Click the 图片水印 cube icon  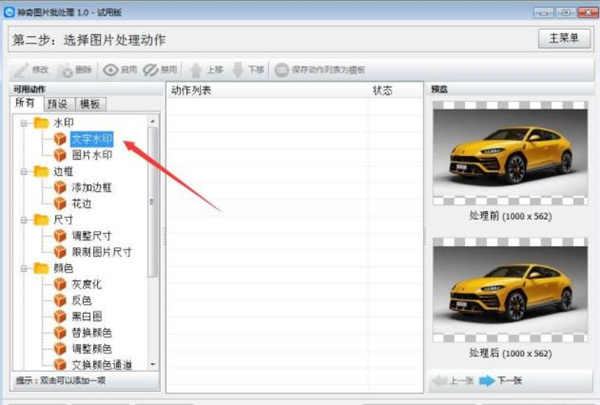coord(60,155)
